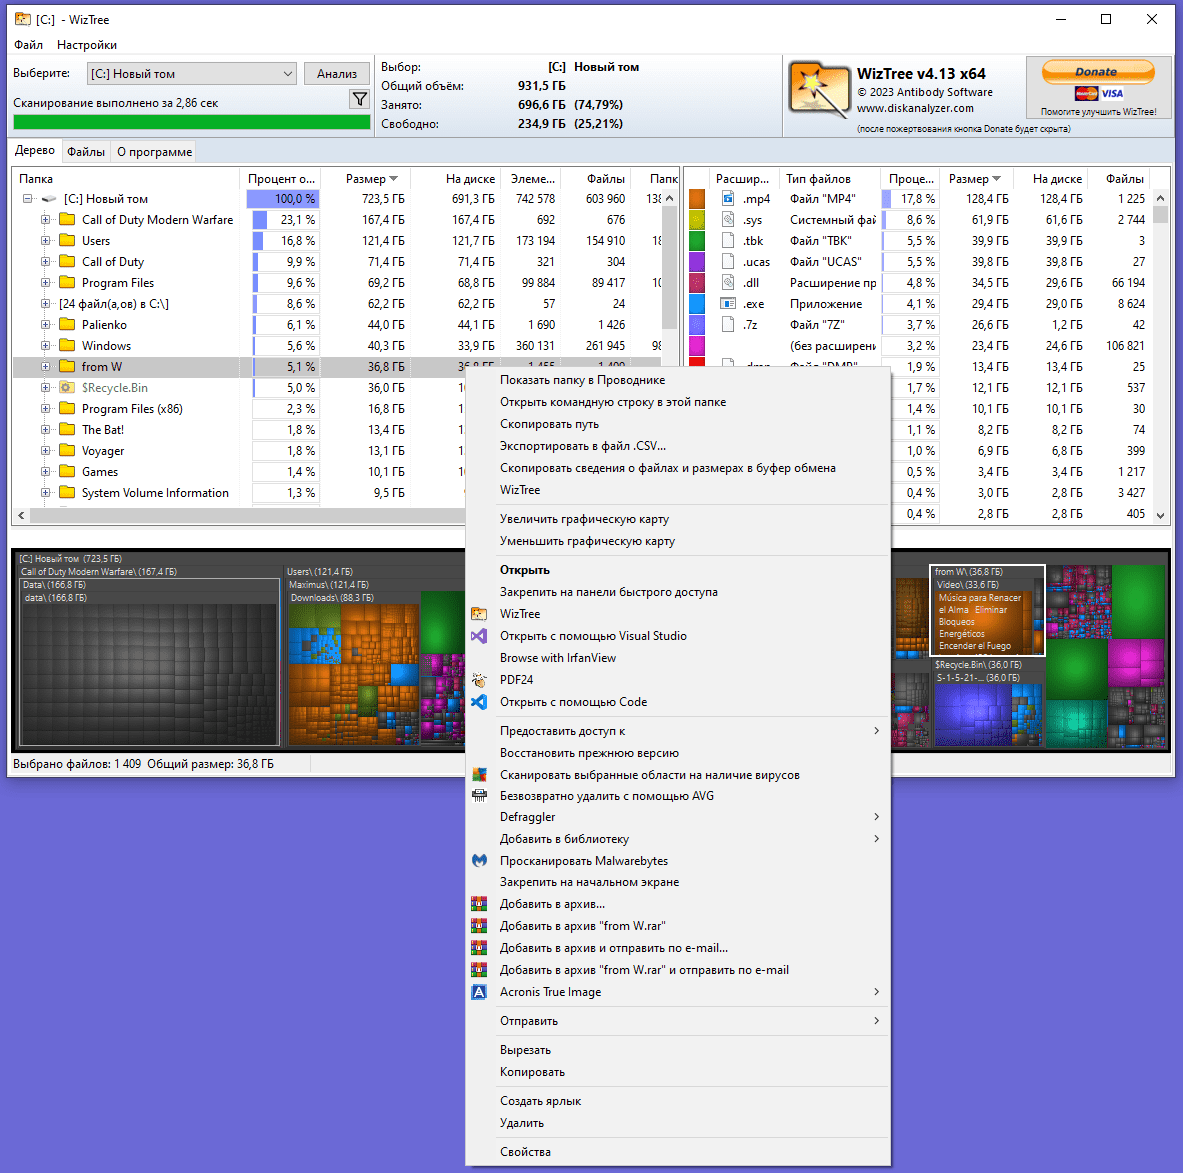Click the purple color swatch for .ucas
The height and width of the screenshot is (1173, 1183).
(x=697, y=262)
